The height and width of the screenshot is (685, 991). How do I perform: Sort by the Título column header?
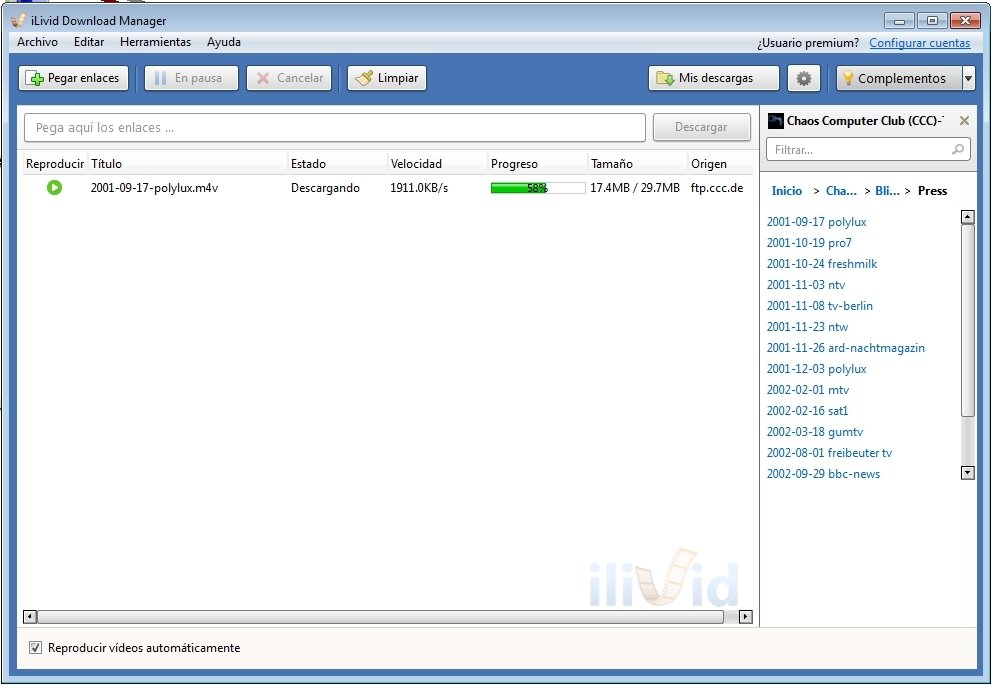[187, 164]
